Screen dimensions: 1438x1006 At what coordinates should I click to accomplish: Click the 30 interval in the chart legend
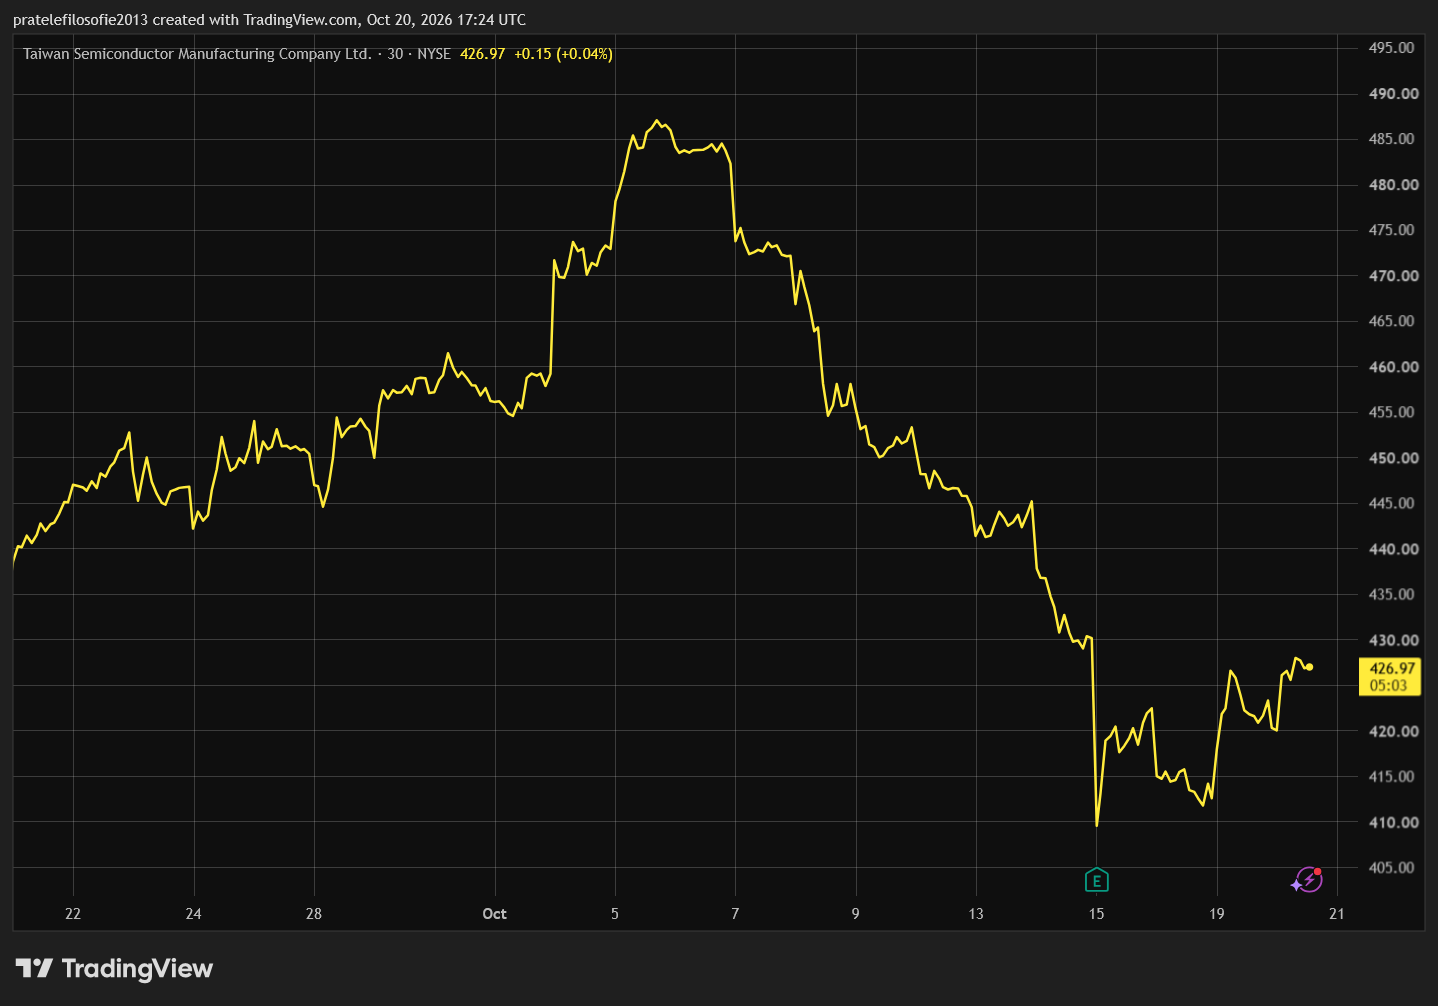pos(395,54)
